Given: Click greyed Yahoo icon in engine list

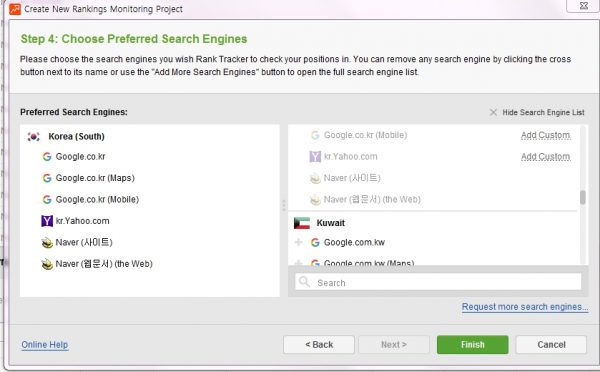Looking at the screenshot, I should click(x=315, y=157).
